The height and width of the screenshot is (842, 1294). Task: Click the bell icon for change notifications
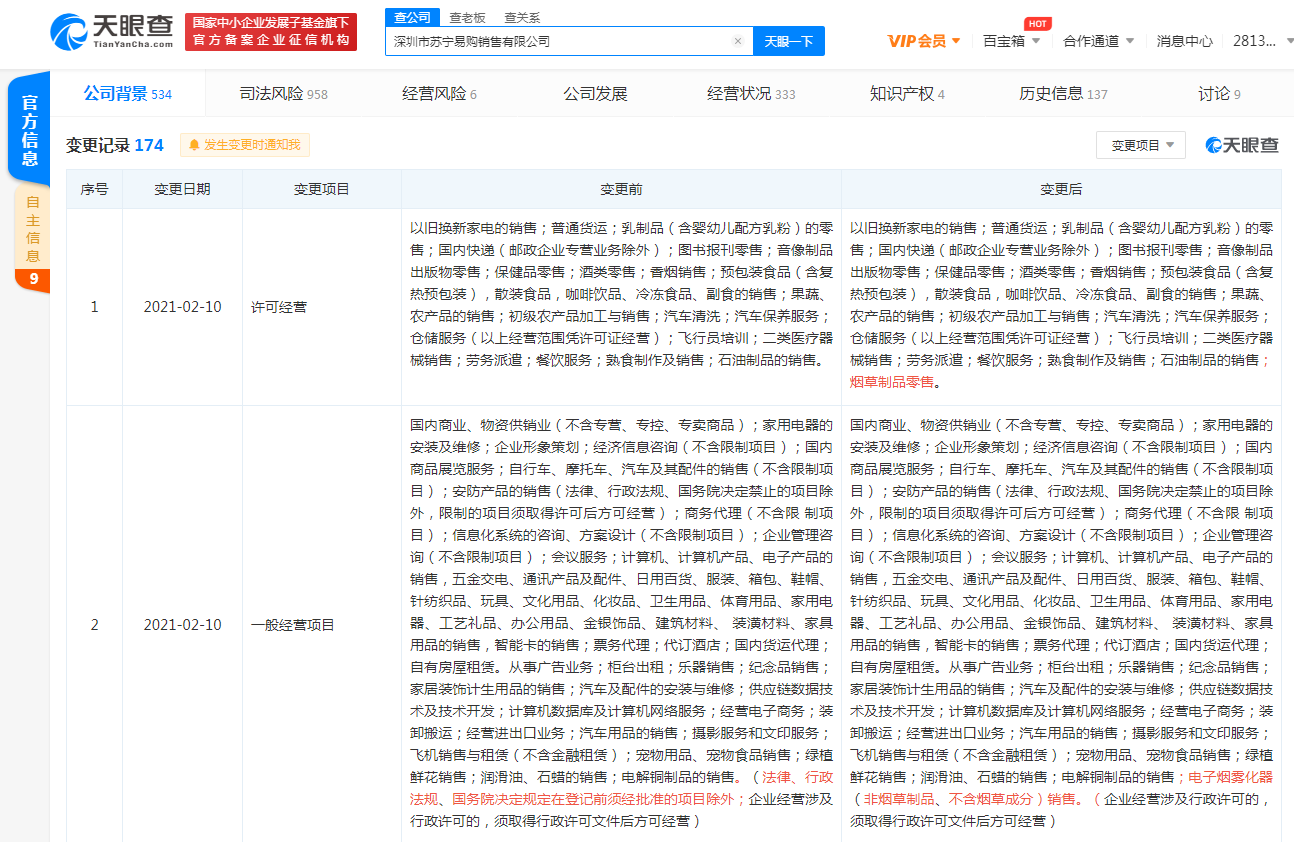193,145
